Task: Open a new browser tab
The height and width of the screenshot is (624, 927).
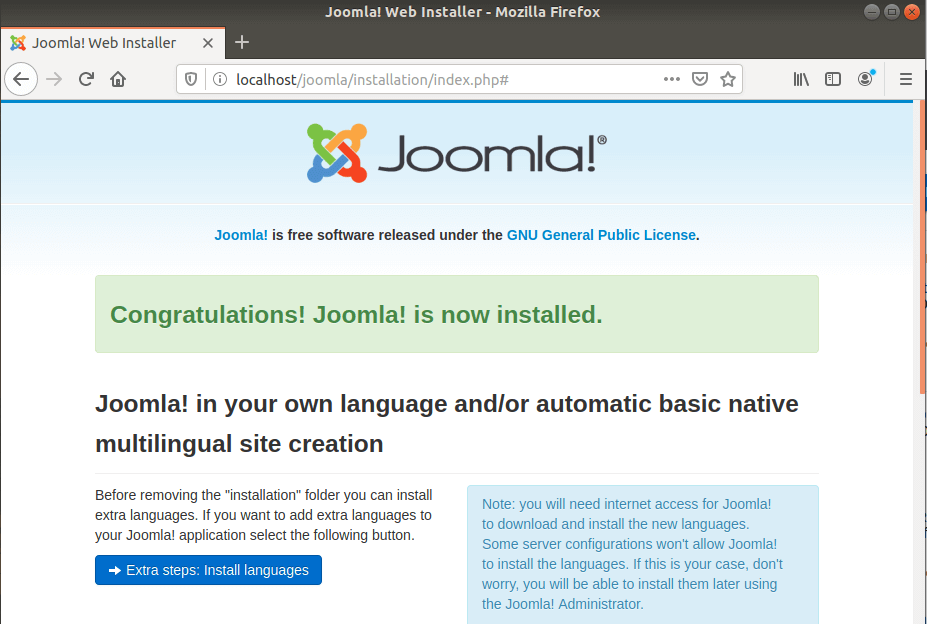Action: pos(242,42)
